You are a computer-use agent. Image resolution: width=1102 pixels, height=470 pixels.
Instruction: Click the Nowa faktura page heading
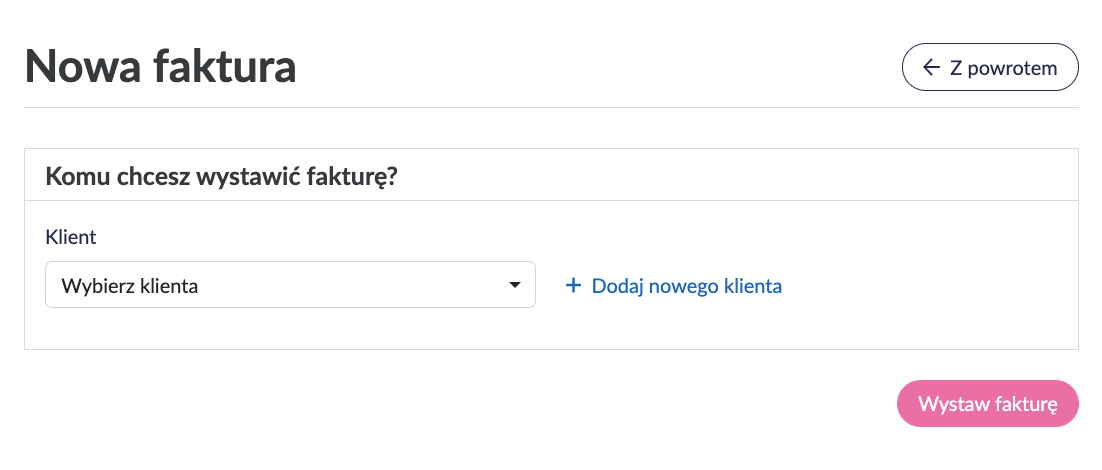tap(160, 68)
